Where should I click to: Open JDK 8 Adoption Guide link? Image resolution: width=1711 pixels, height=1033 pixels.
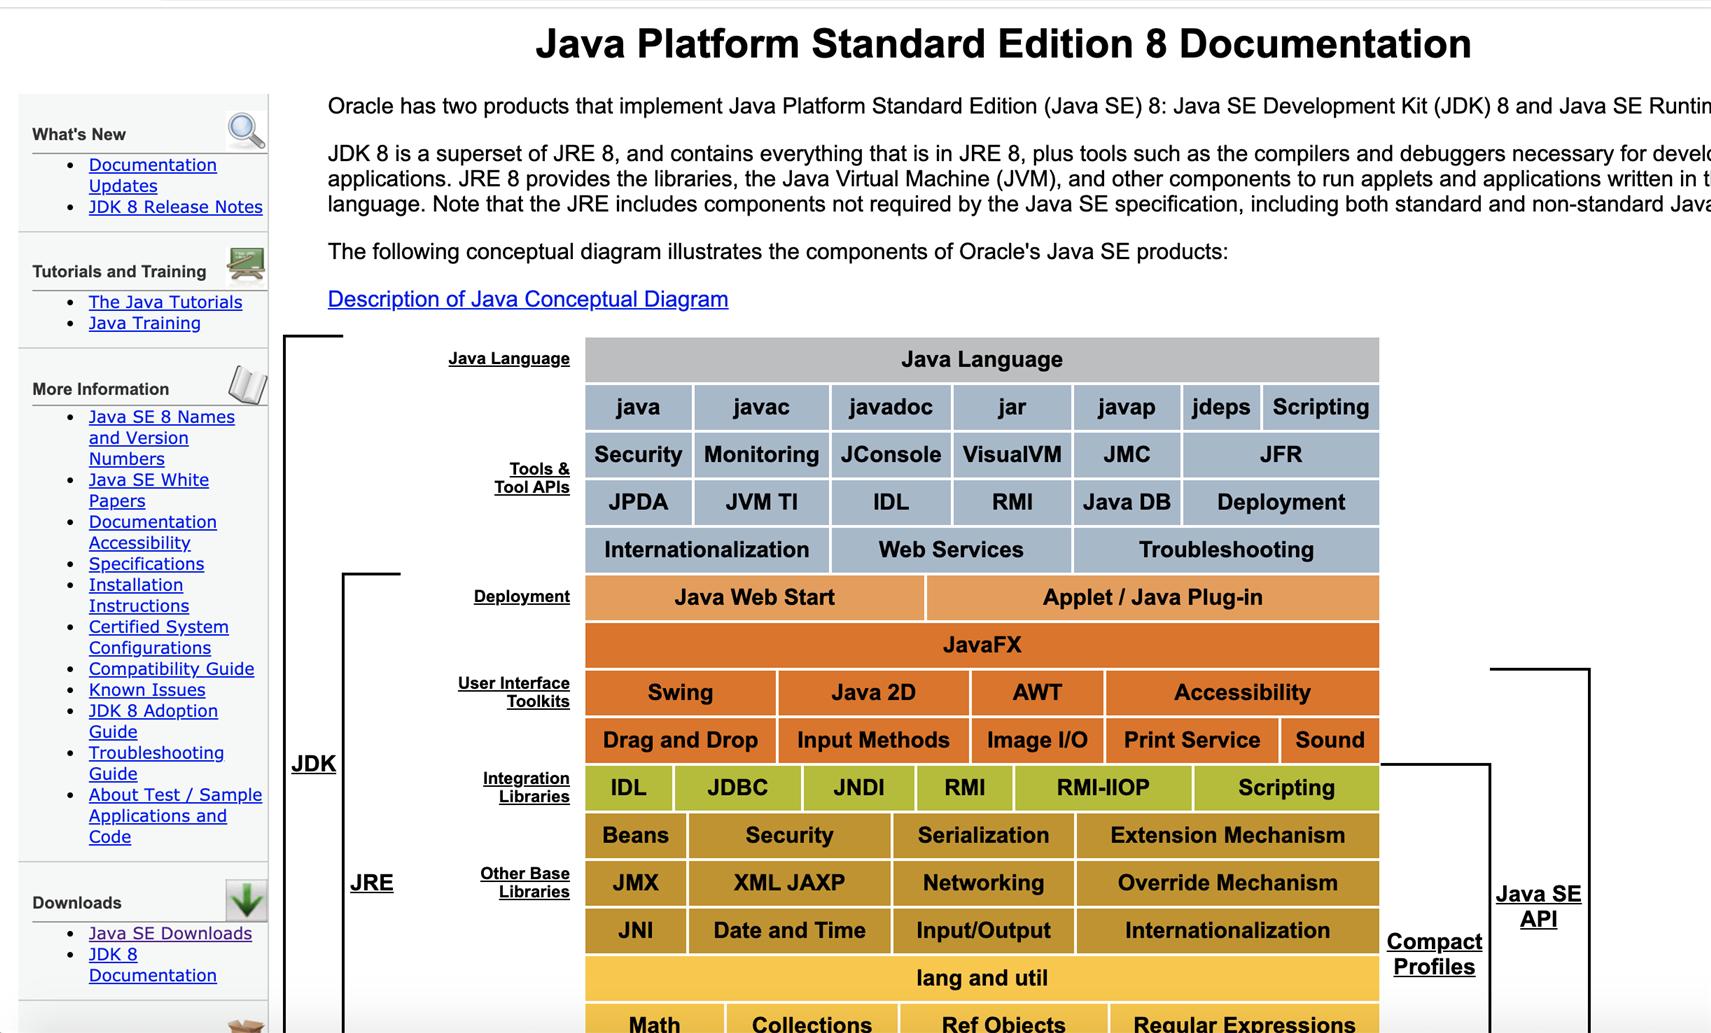[x=153, y=721]
